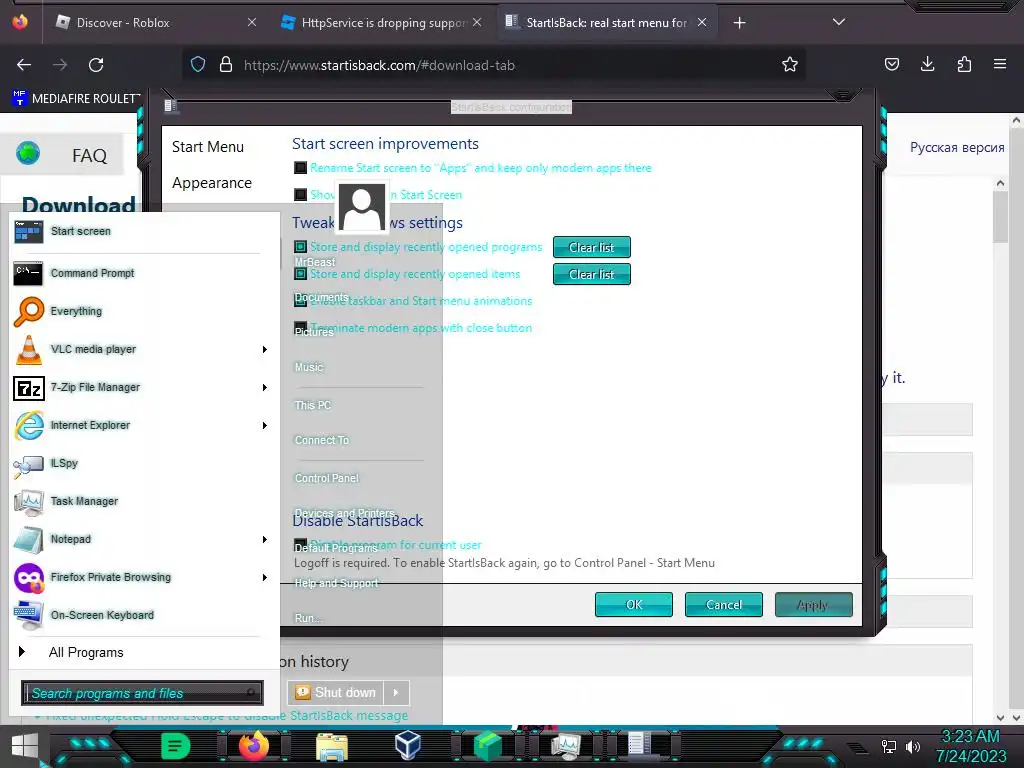Toggle Terminate modern apps with close button
Screen dimensions: 1024x768
point(300,328)
